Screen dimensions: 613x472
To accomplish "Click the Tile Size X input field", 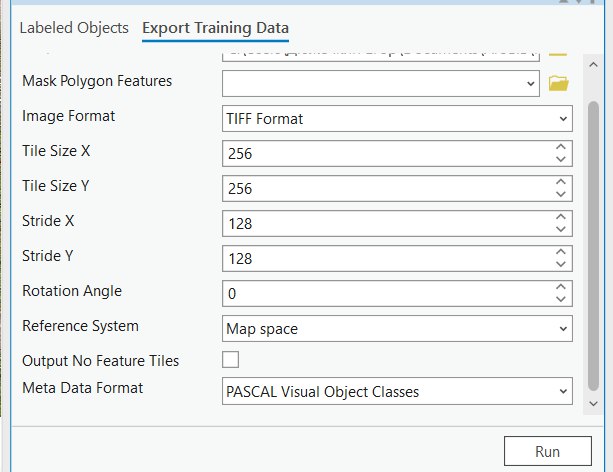I will click(385, 153).
